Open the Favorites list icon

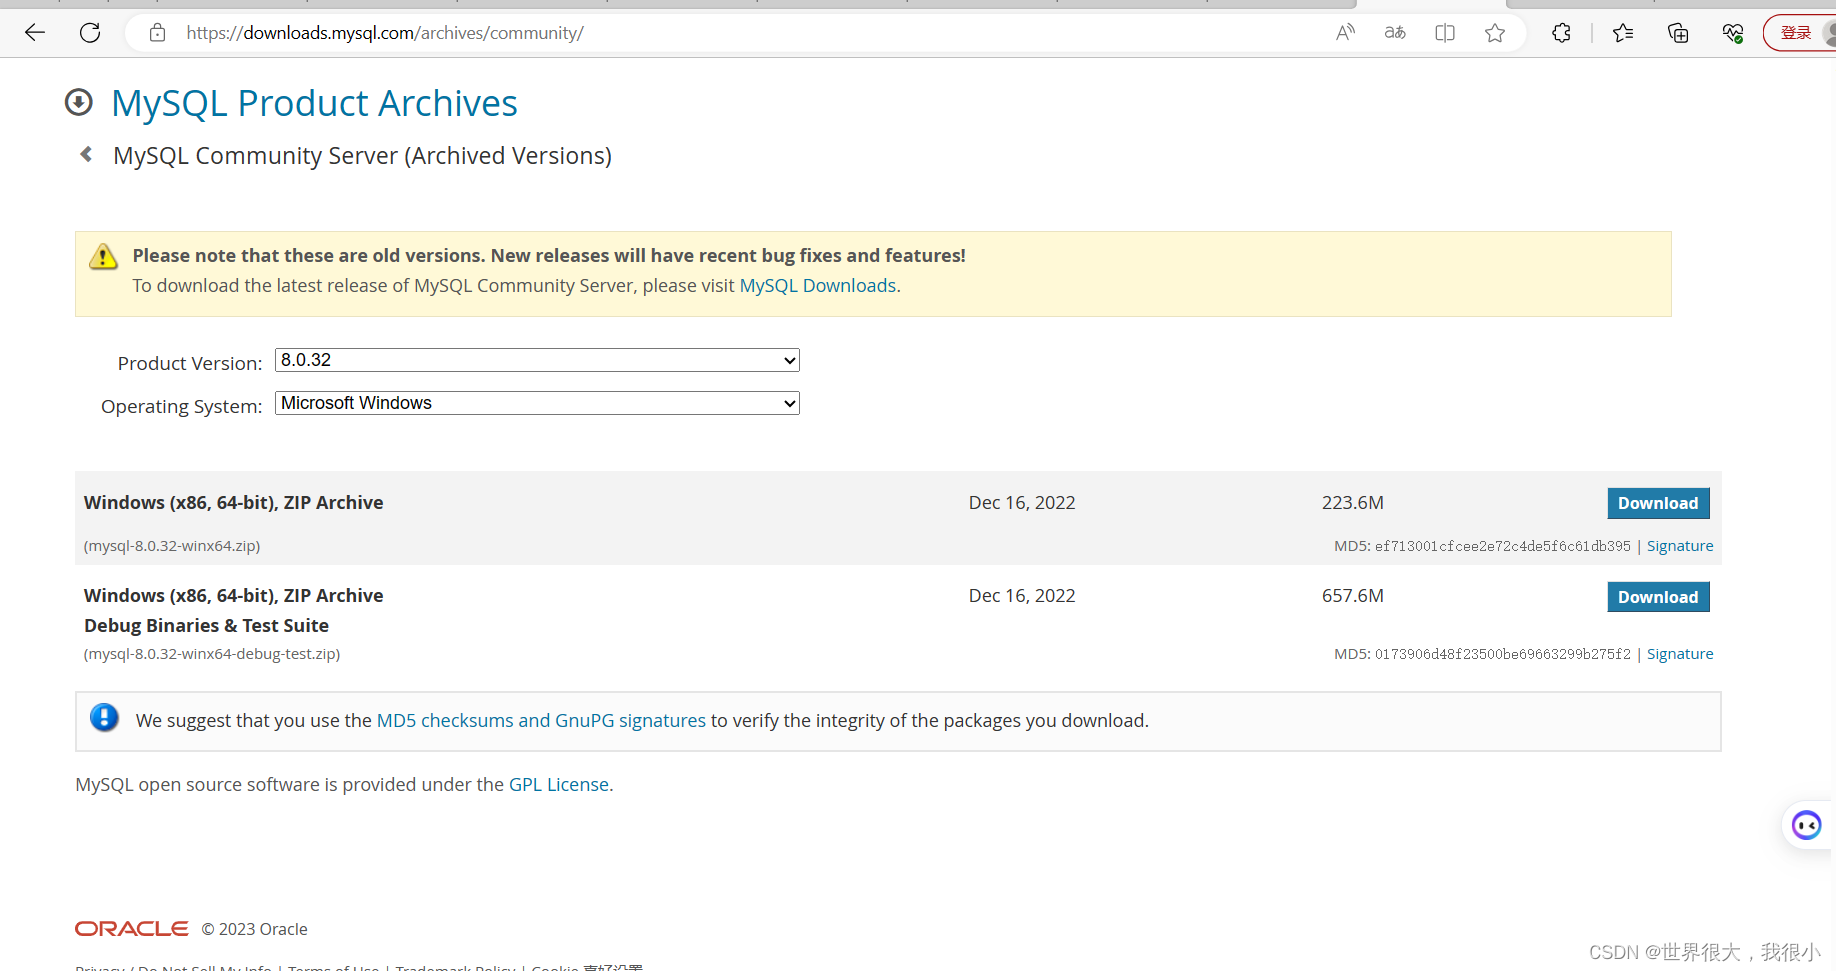[1623, 33]
